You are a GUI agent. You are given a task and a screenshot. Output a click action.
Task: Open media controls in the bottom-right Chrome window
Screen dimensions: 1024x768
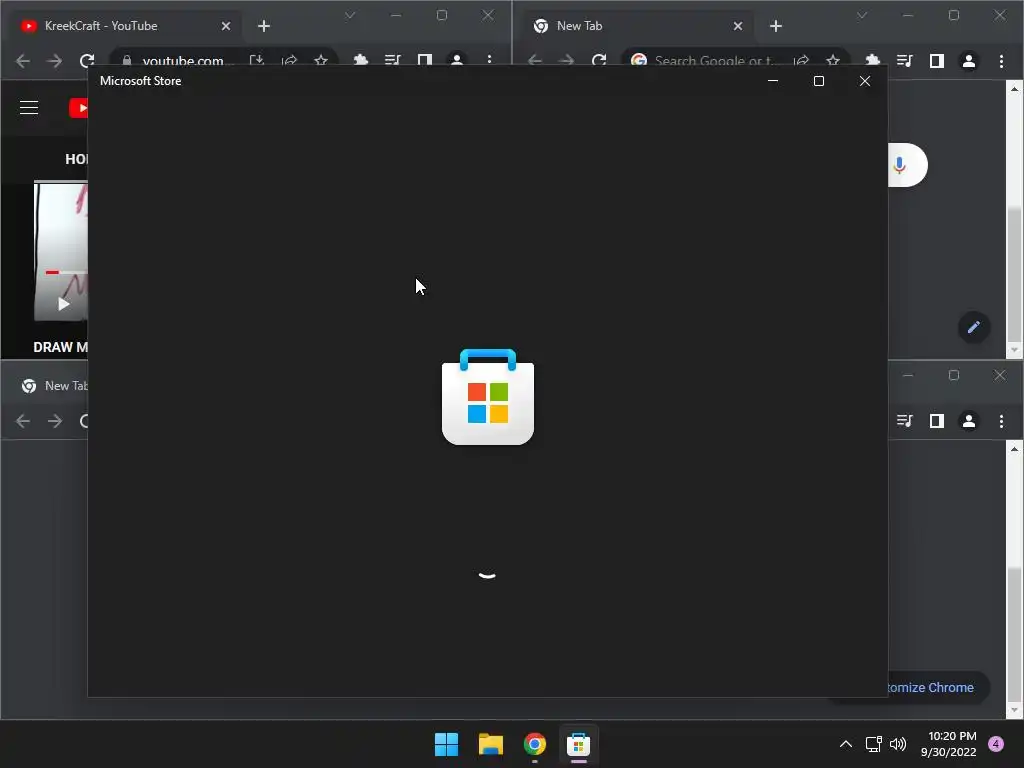pyautogui.click(x=904, y=421)
